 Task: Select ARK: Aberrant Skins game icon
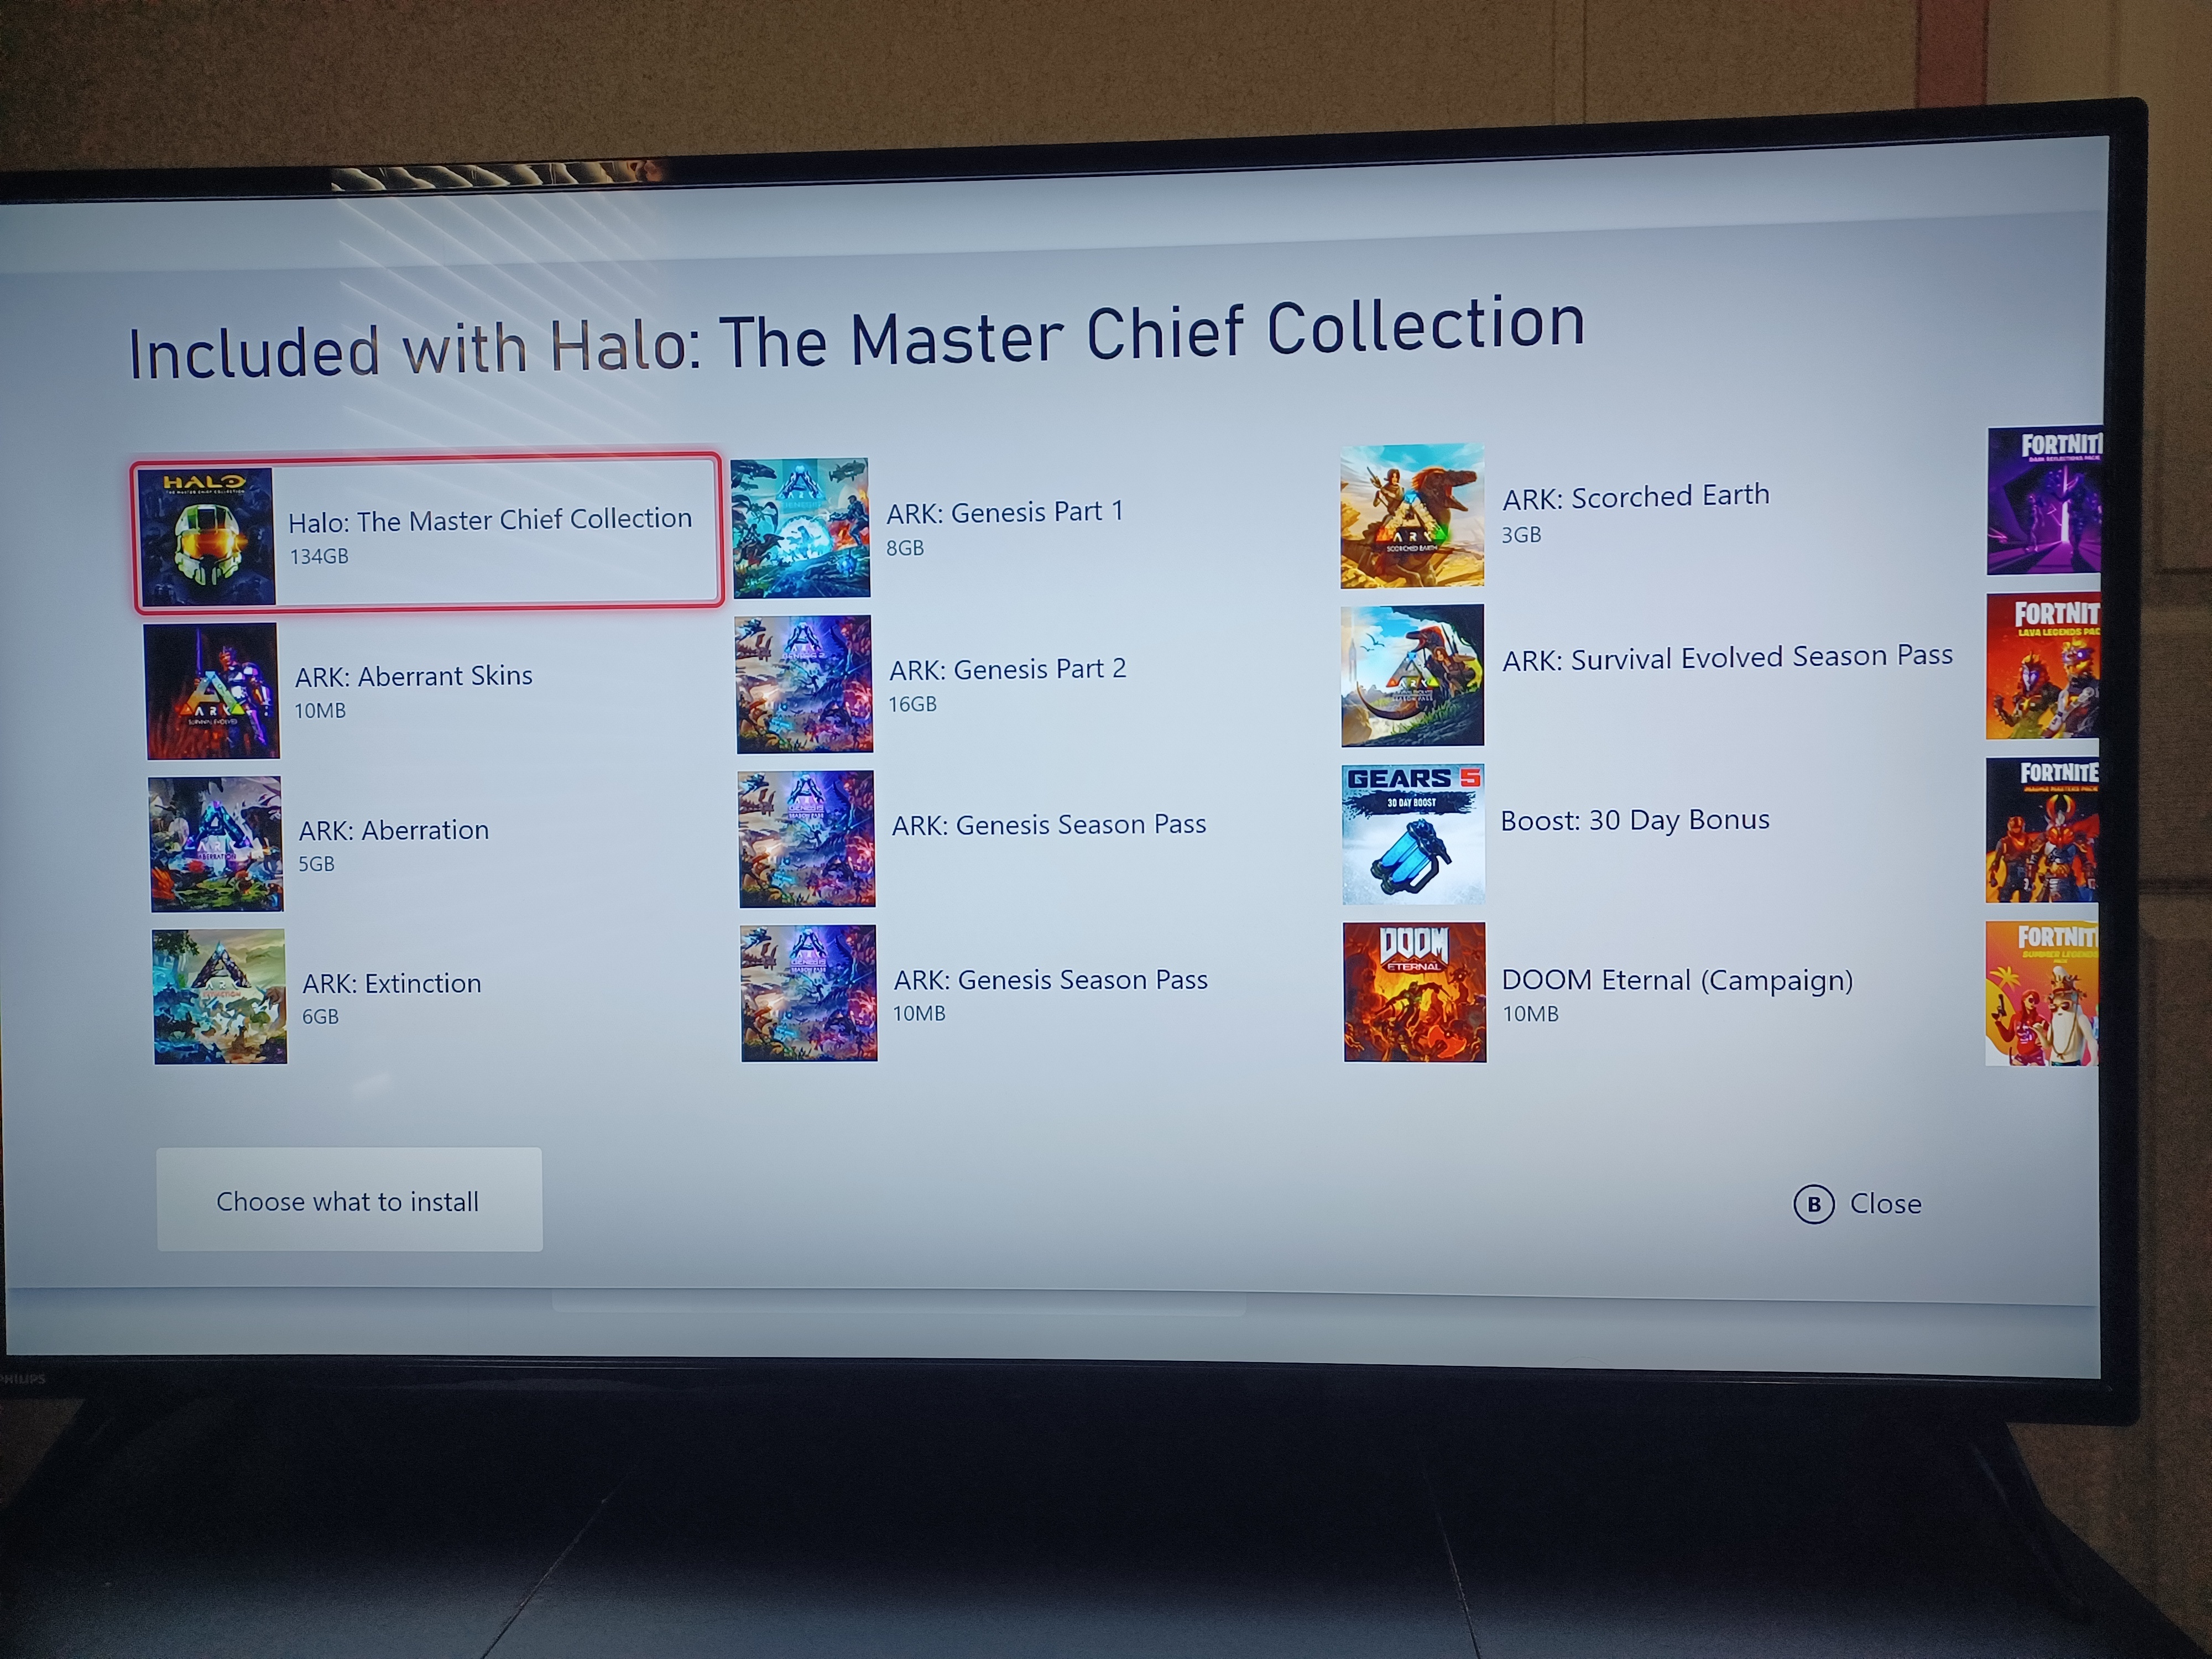(212, 685)
